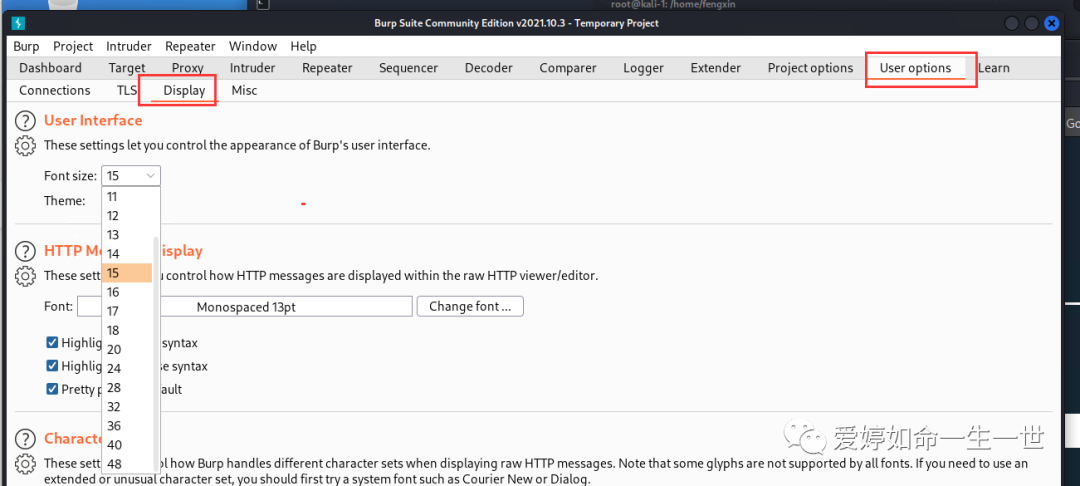Switch to the Dashboard tab
Viewport: 1080px width, 486px height.
pyautogui.click(x=50, y=67)
